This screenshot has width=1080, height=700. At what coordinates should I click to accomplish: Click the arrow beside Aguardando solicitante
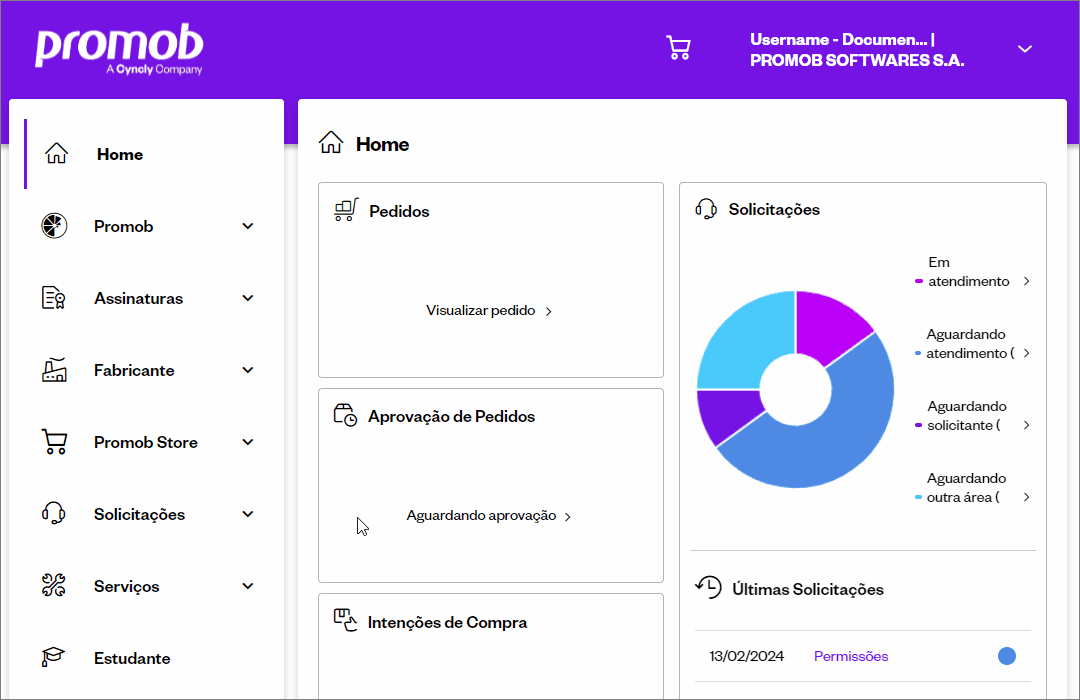point(1026,425)
